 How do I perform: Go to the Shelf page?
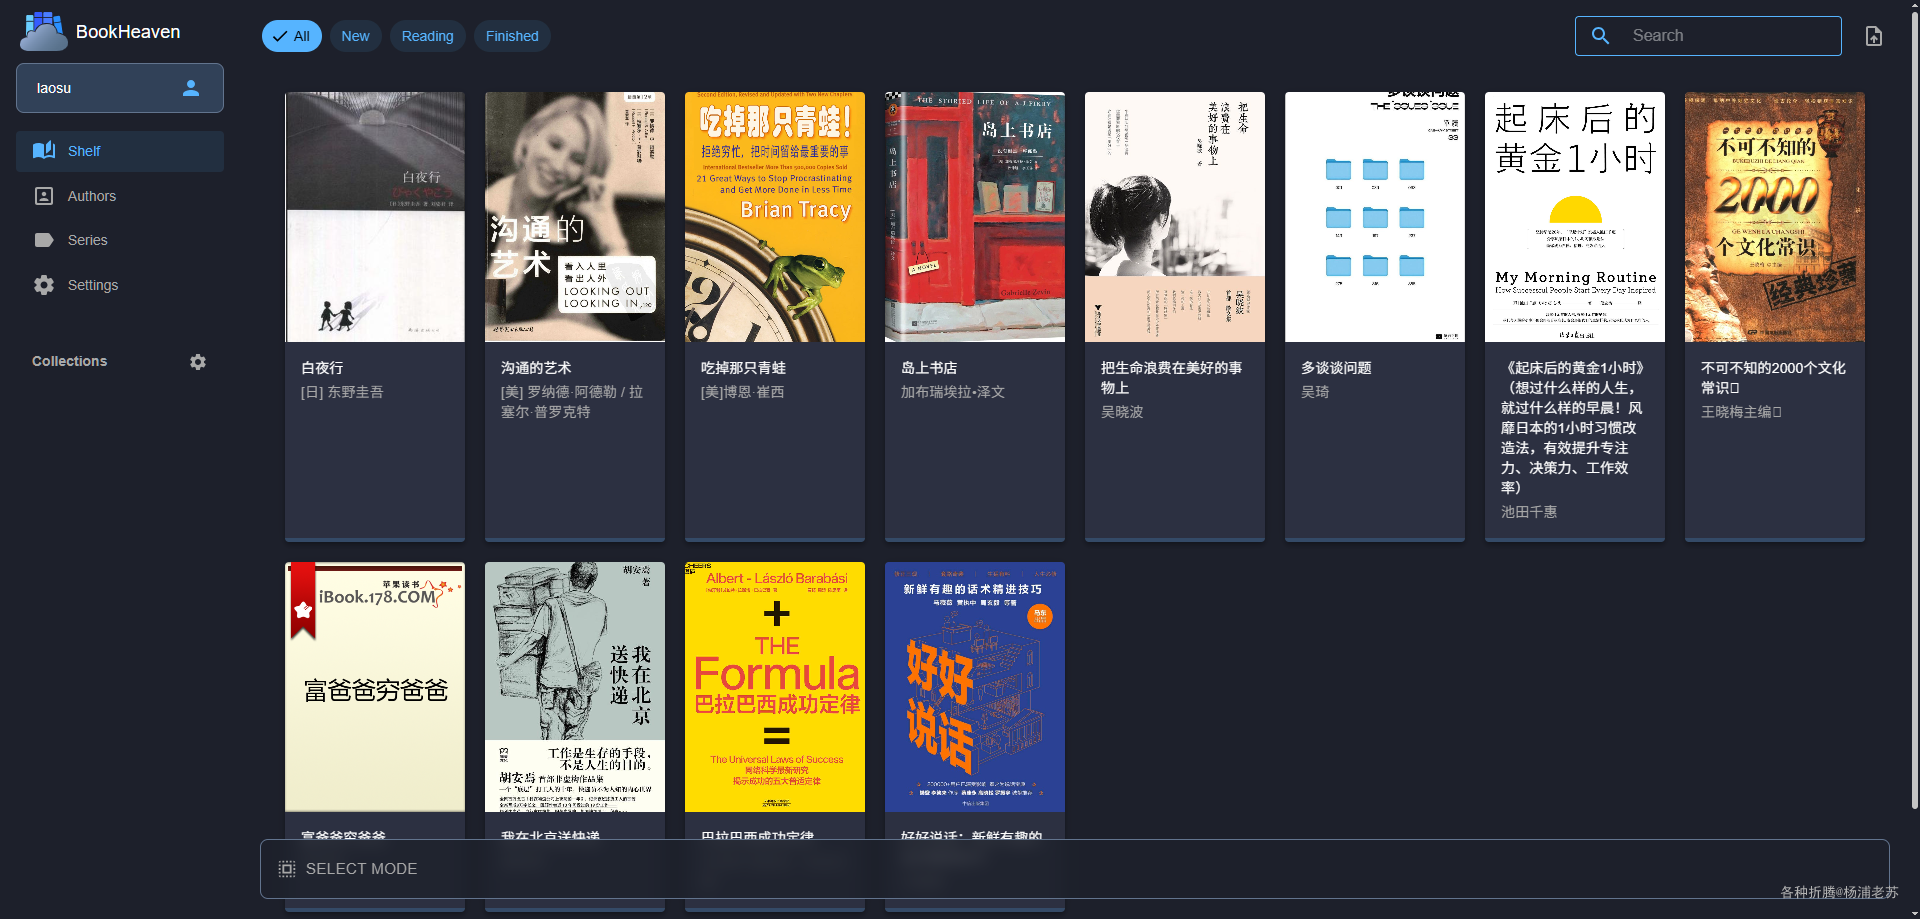click(x=120, y=151)
